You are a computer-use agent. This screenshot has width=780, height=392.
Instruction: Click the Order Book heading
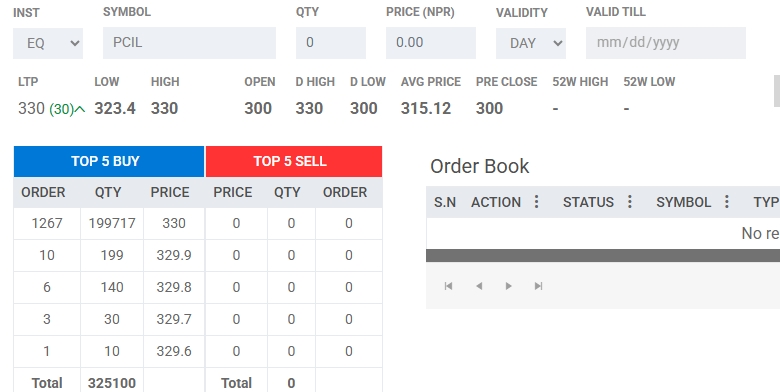tap(480, 166)
